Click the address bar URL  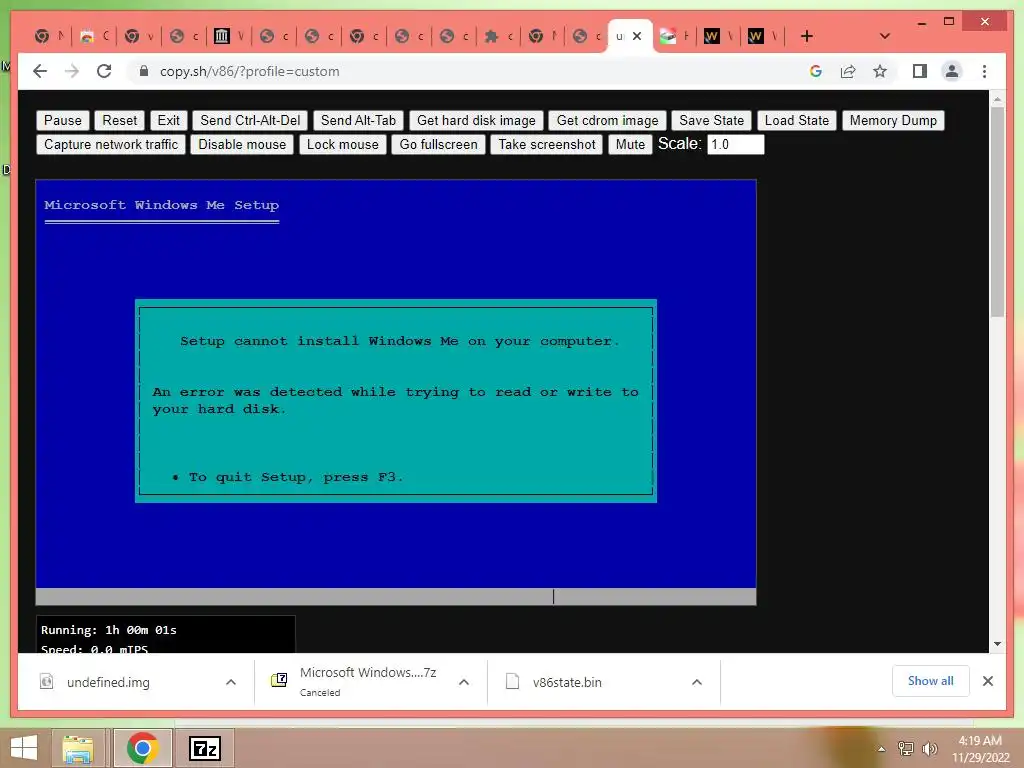249,71
